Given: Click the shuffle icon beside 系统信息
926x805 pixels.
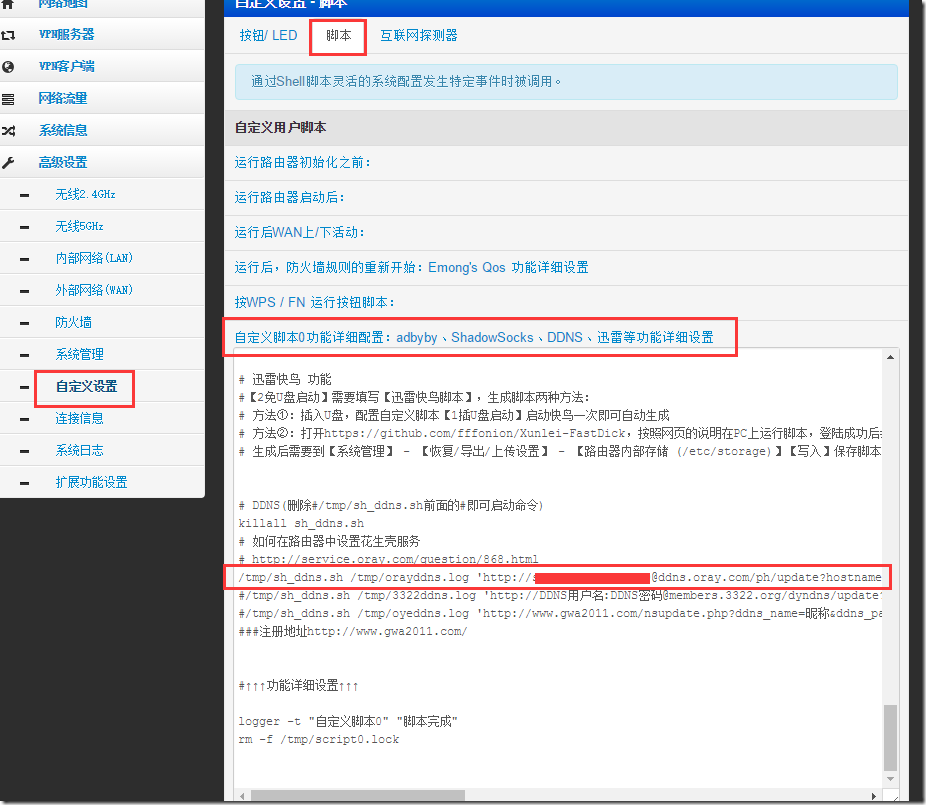Looking at the screenshot, I should coord(8,131).
